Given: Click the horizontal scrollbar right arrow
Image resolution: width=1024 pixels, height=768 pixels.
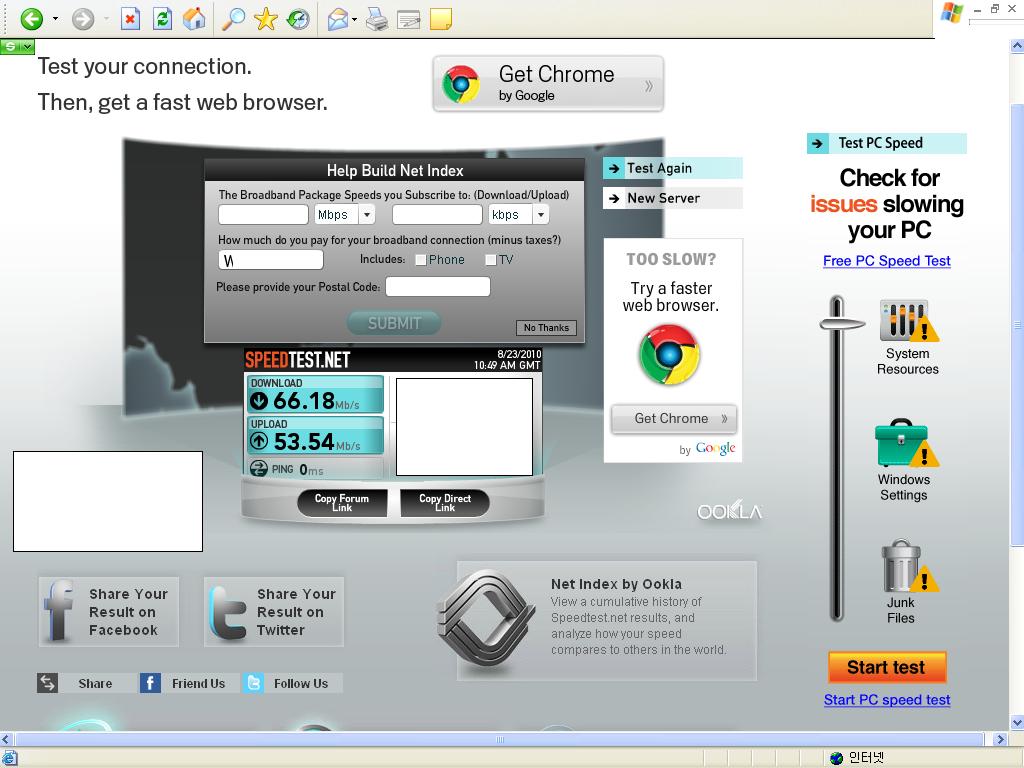Looking at the screenshot, I should point(1000,739).
